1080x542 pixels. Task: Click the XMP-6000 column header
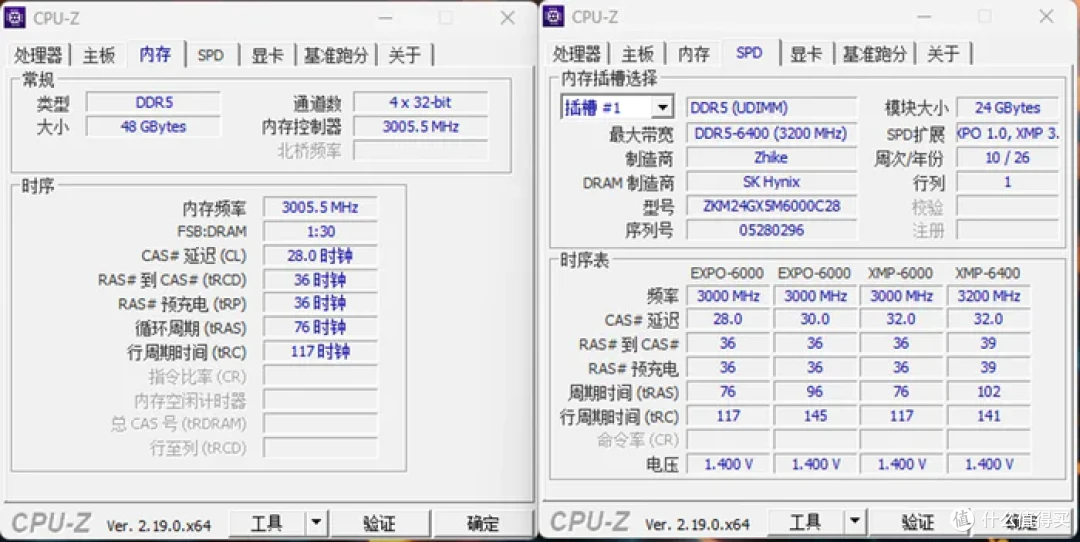point(901,273)
